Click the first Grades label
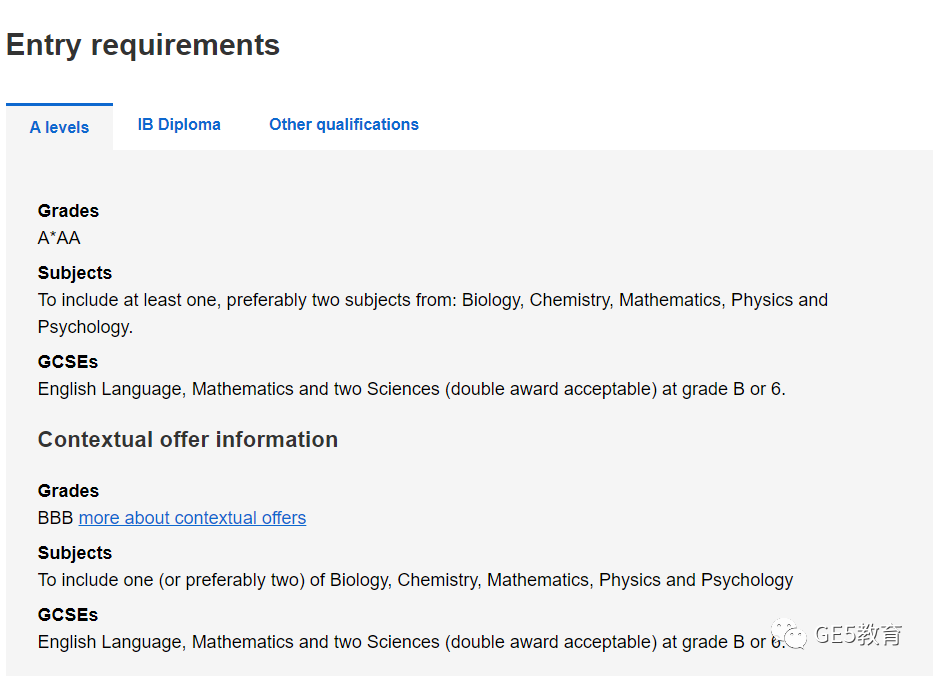 pyautogui.click(x=68, y=211)
